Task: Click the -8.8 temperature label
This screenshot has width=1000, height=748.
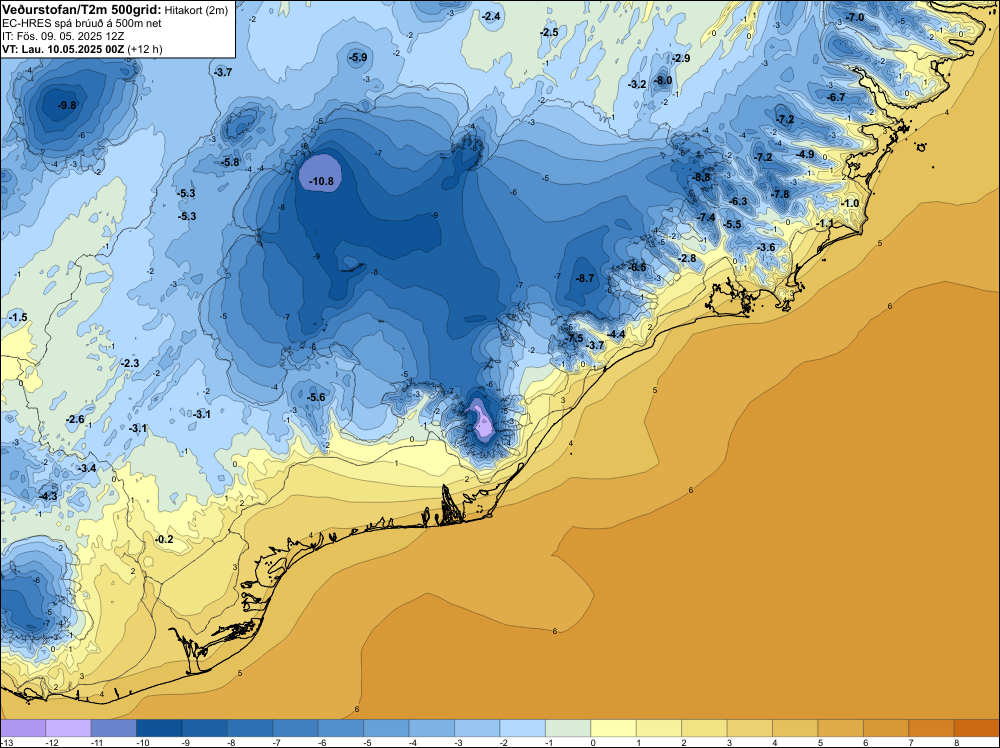Action: click(x=702, y=177)
